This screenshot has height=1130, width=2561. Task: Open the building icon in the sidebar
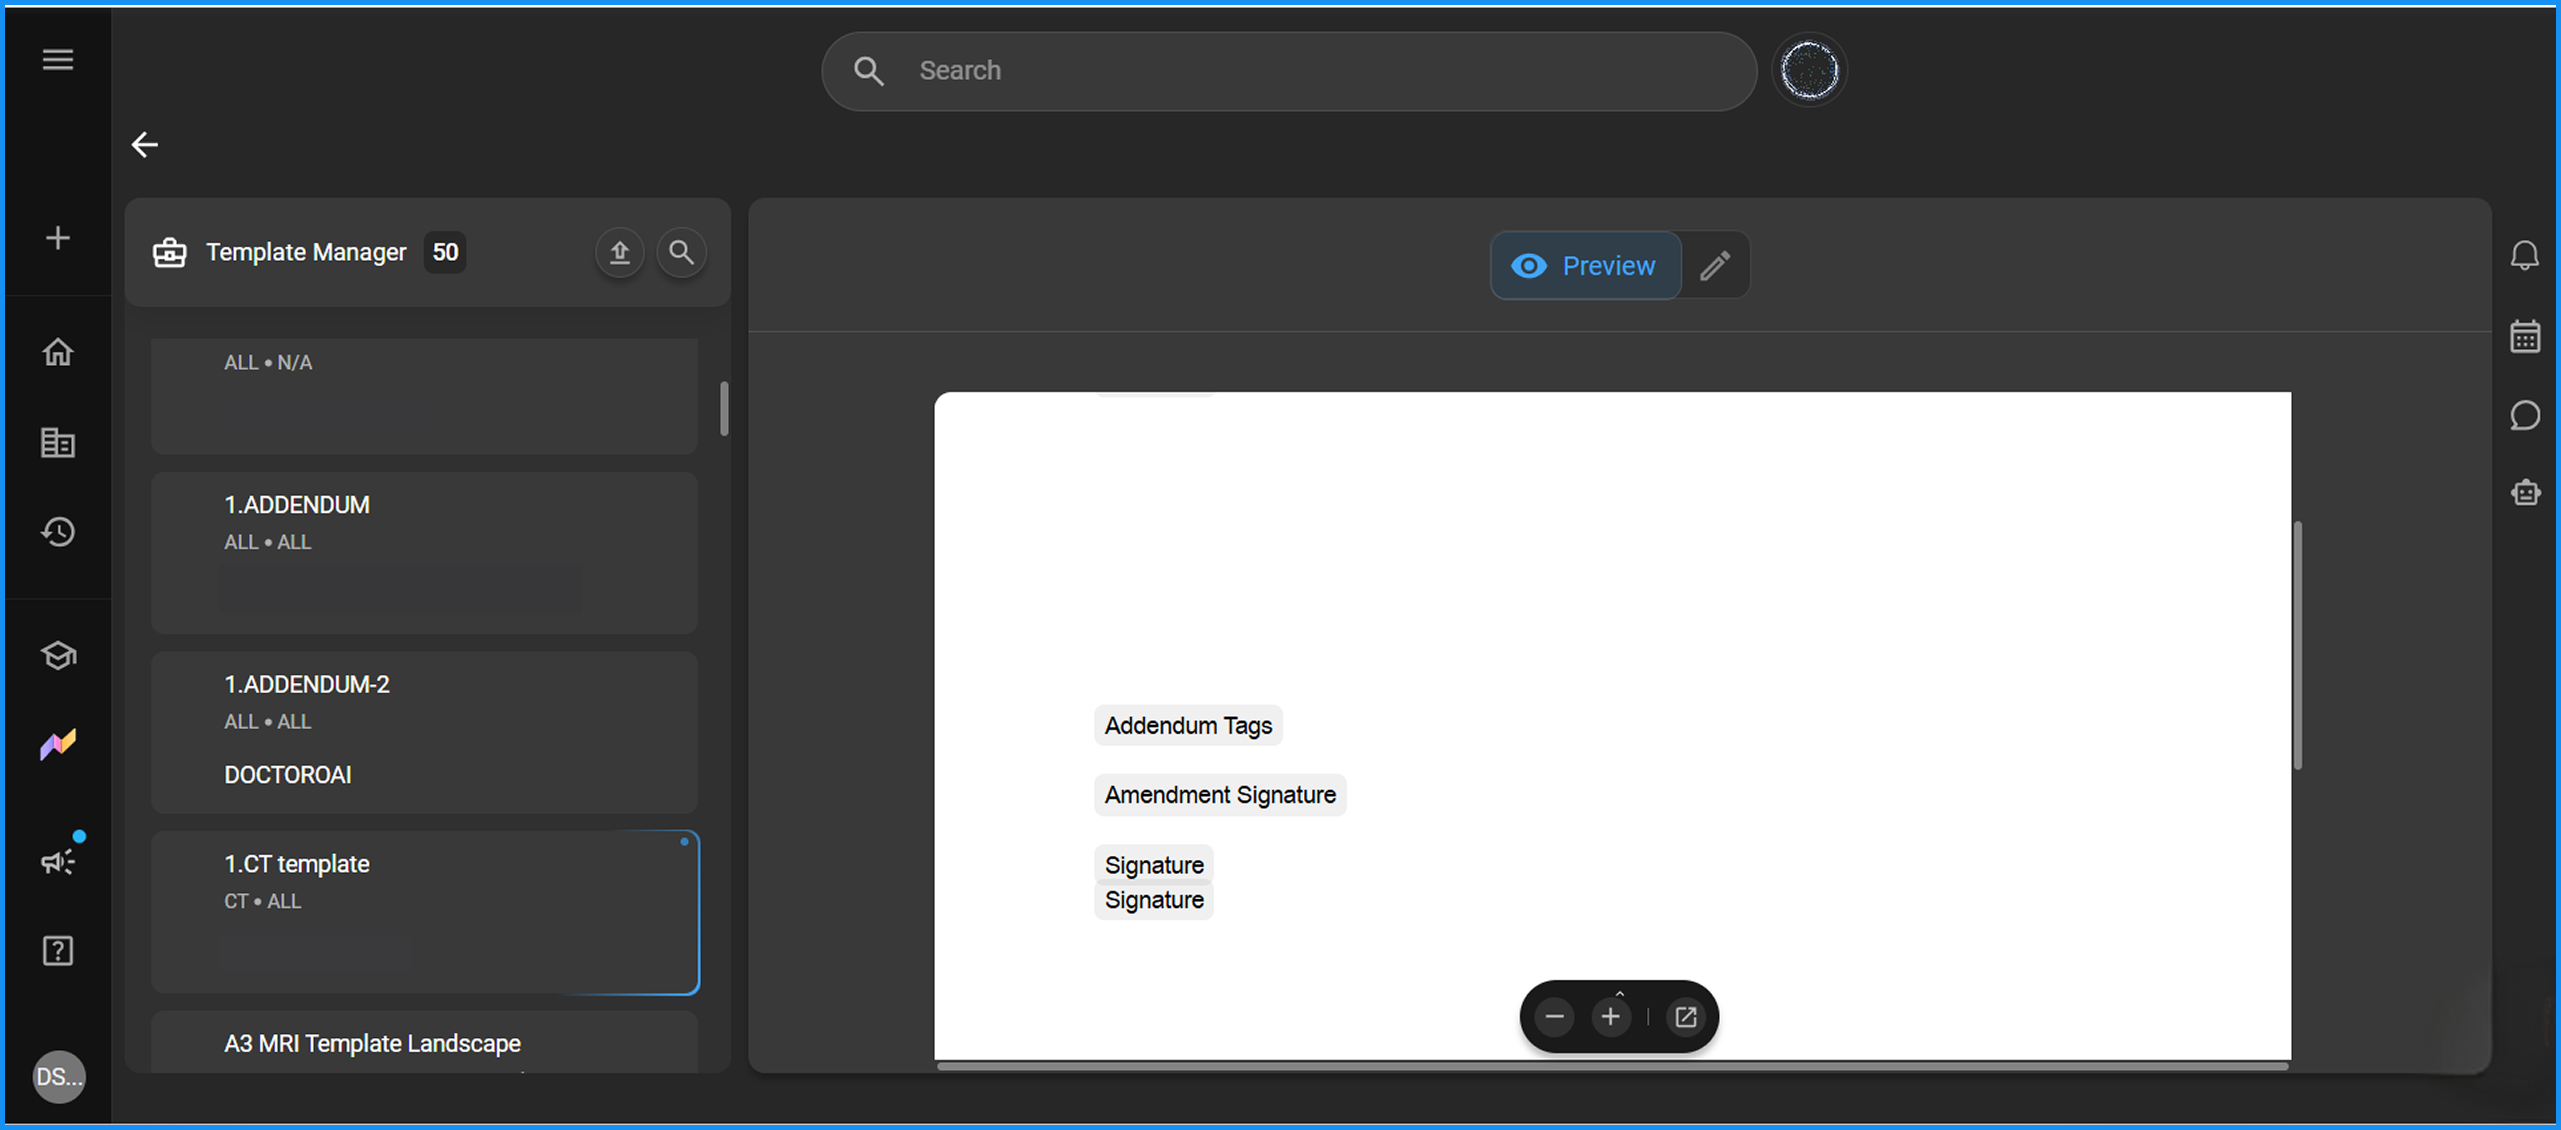coord(58,443)
